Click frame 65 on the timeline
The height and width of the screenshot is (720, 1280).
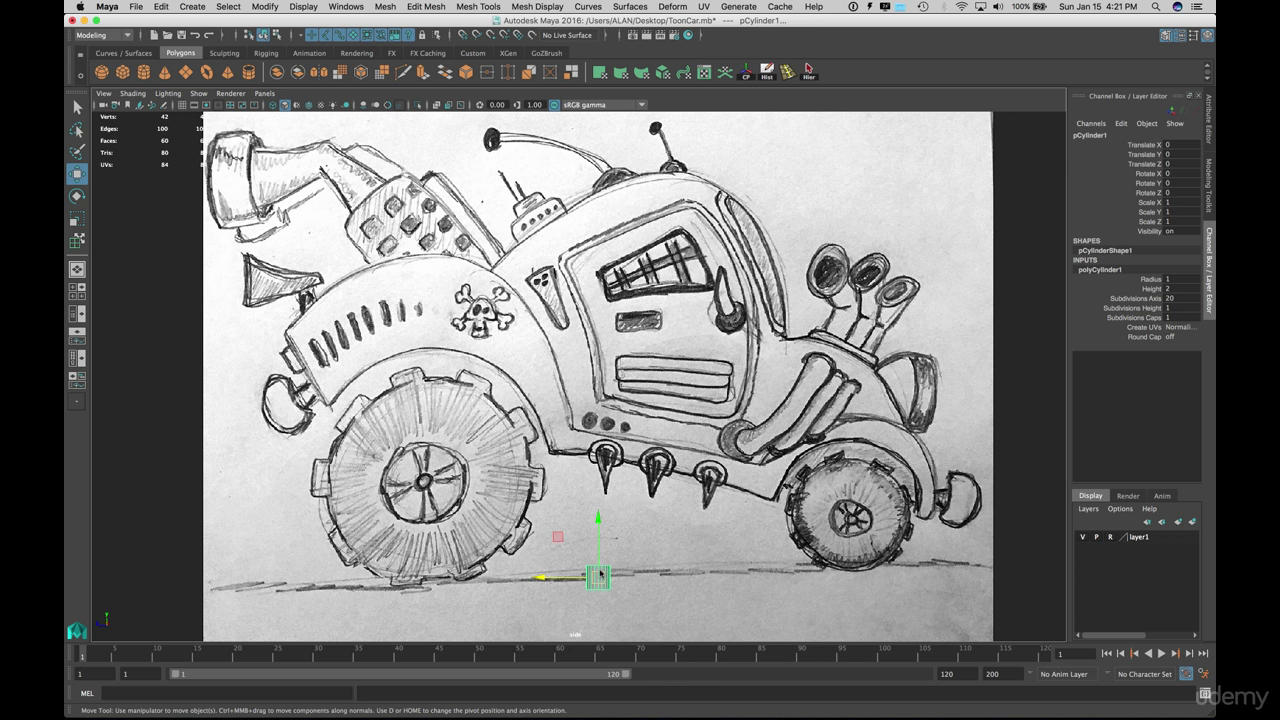click(x=600, y=653)
